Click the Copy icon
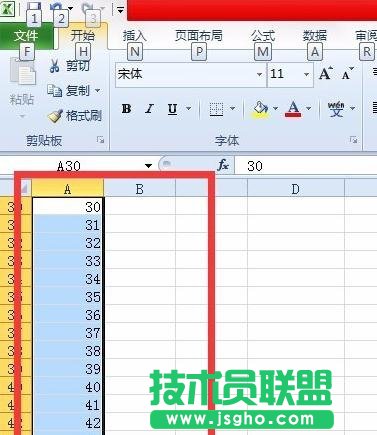The height and width of the screenshot is (435, 377). (54, 90)
